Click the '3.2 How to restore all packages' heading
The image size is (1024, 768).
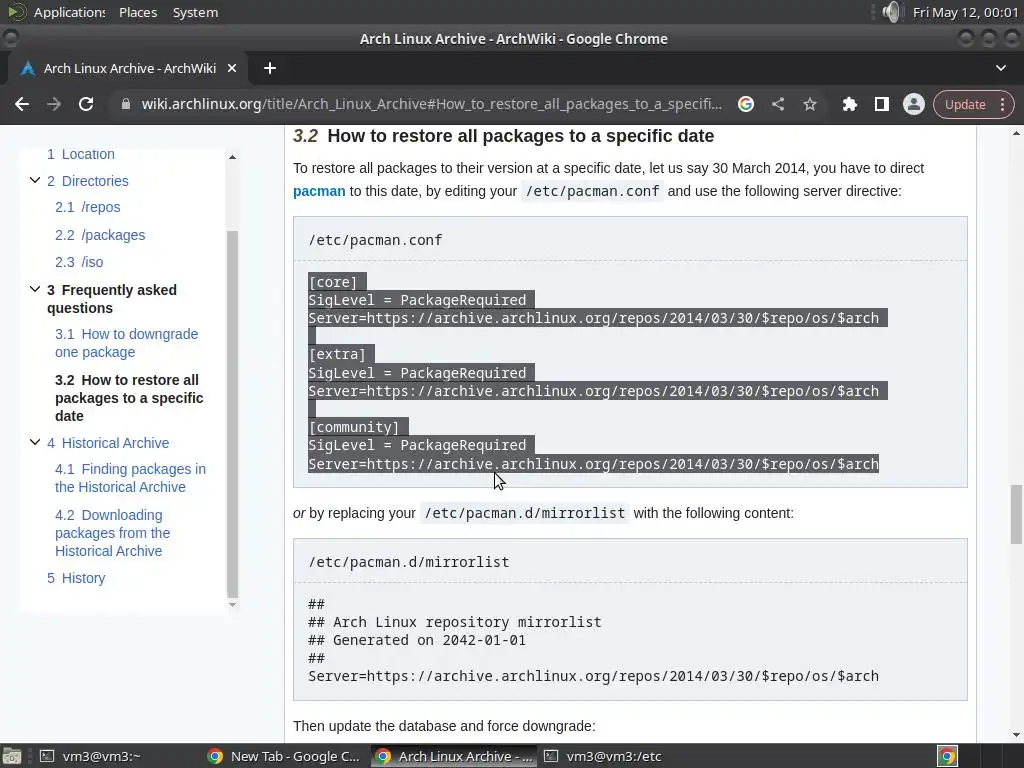[x=504, y=136]
